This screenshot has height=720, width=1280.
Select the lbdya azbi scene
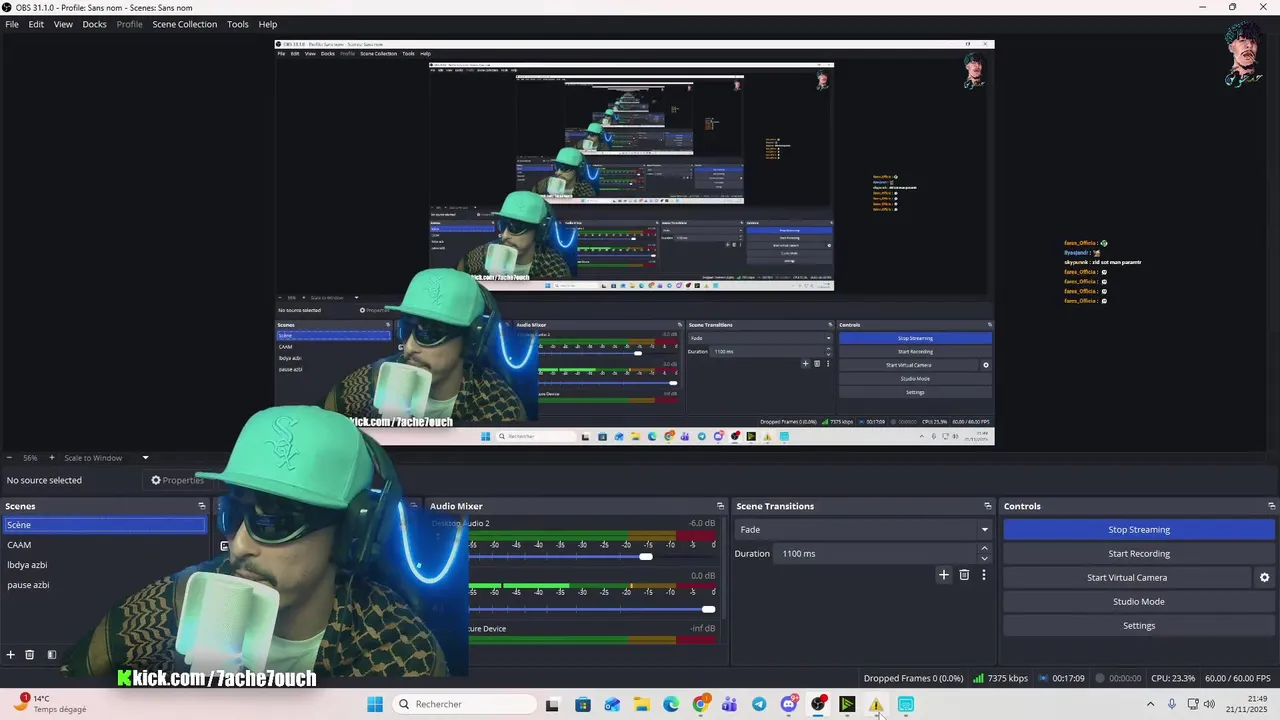tap(104, 565)
